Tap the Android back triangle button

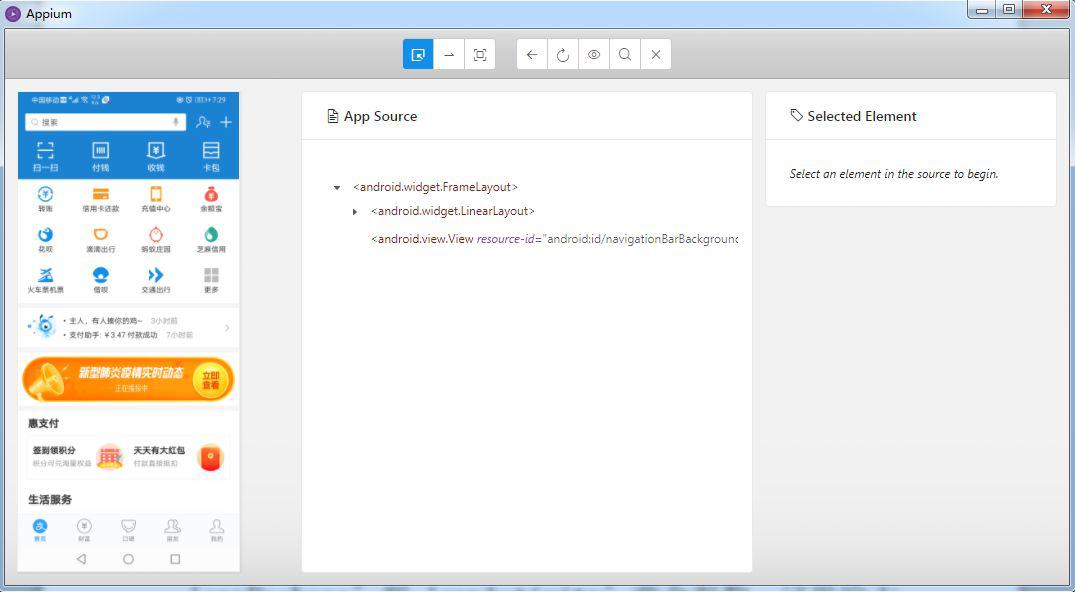[82, 559]
